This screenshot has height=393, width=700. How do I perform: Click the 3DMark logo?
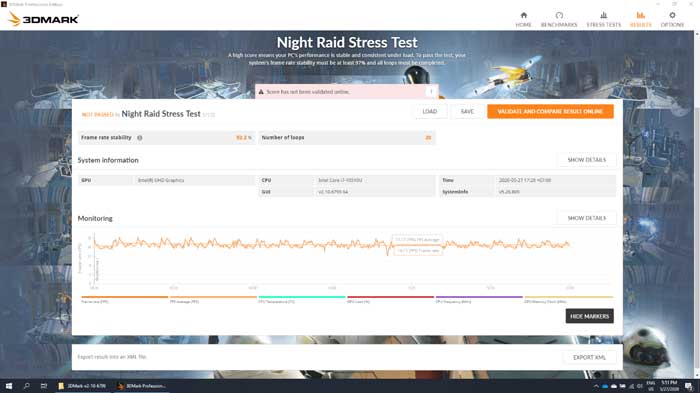(x=44, y=19)
